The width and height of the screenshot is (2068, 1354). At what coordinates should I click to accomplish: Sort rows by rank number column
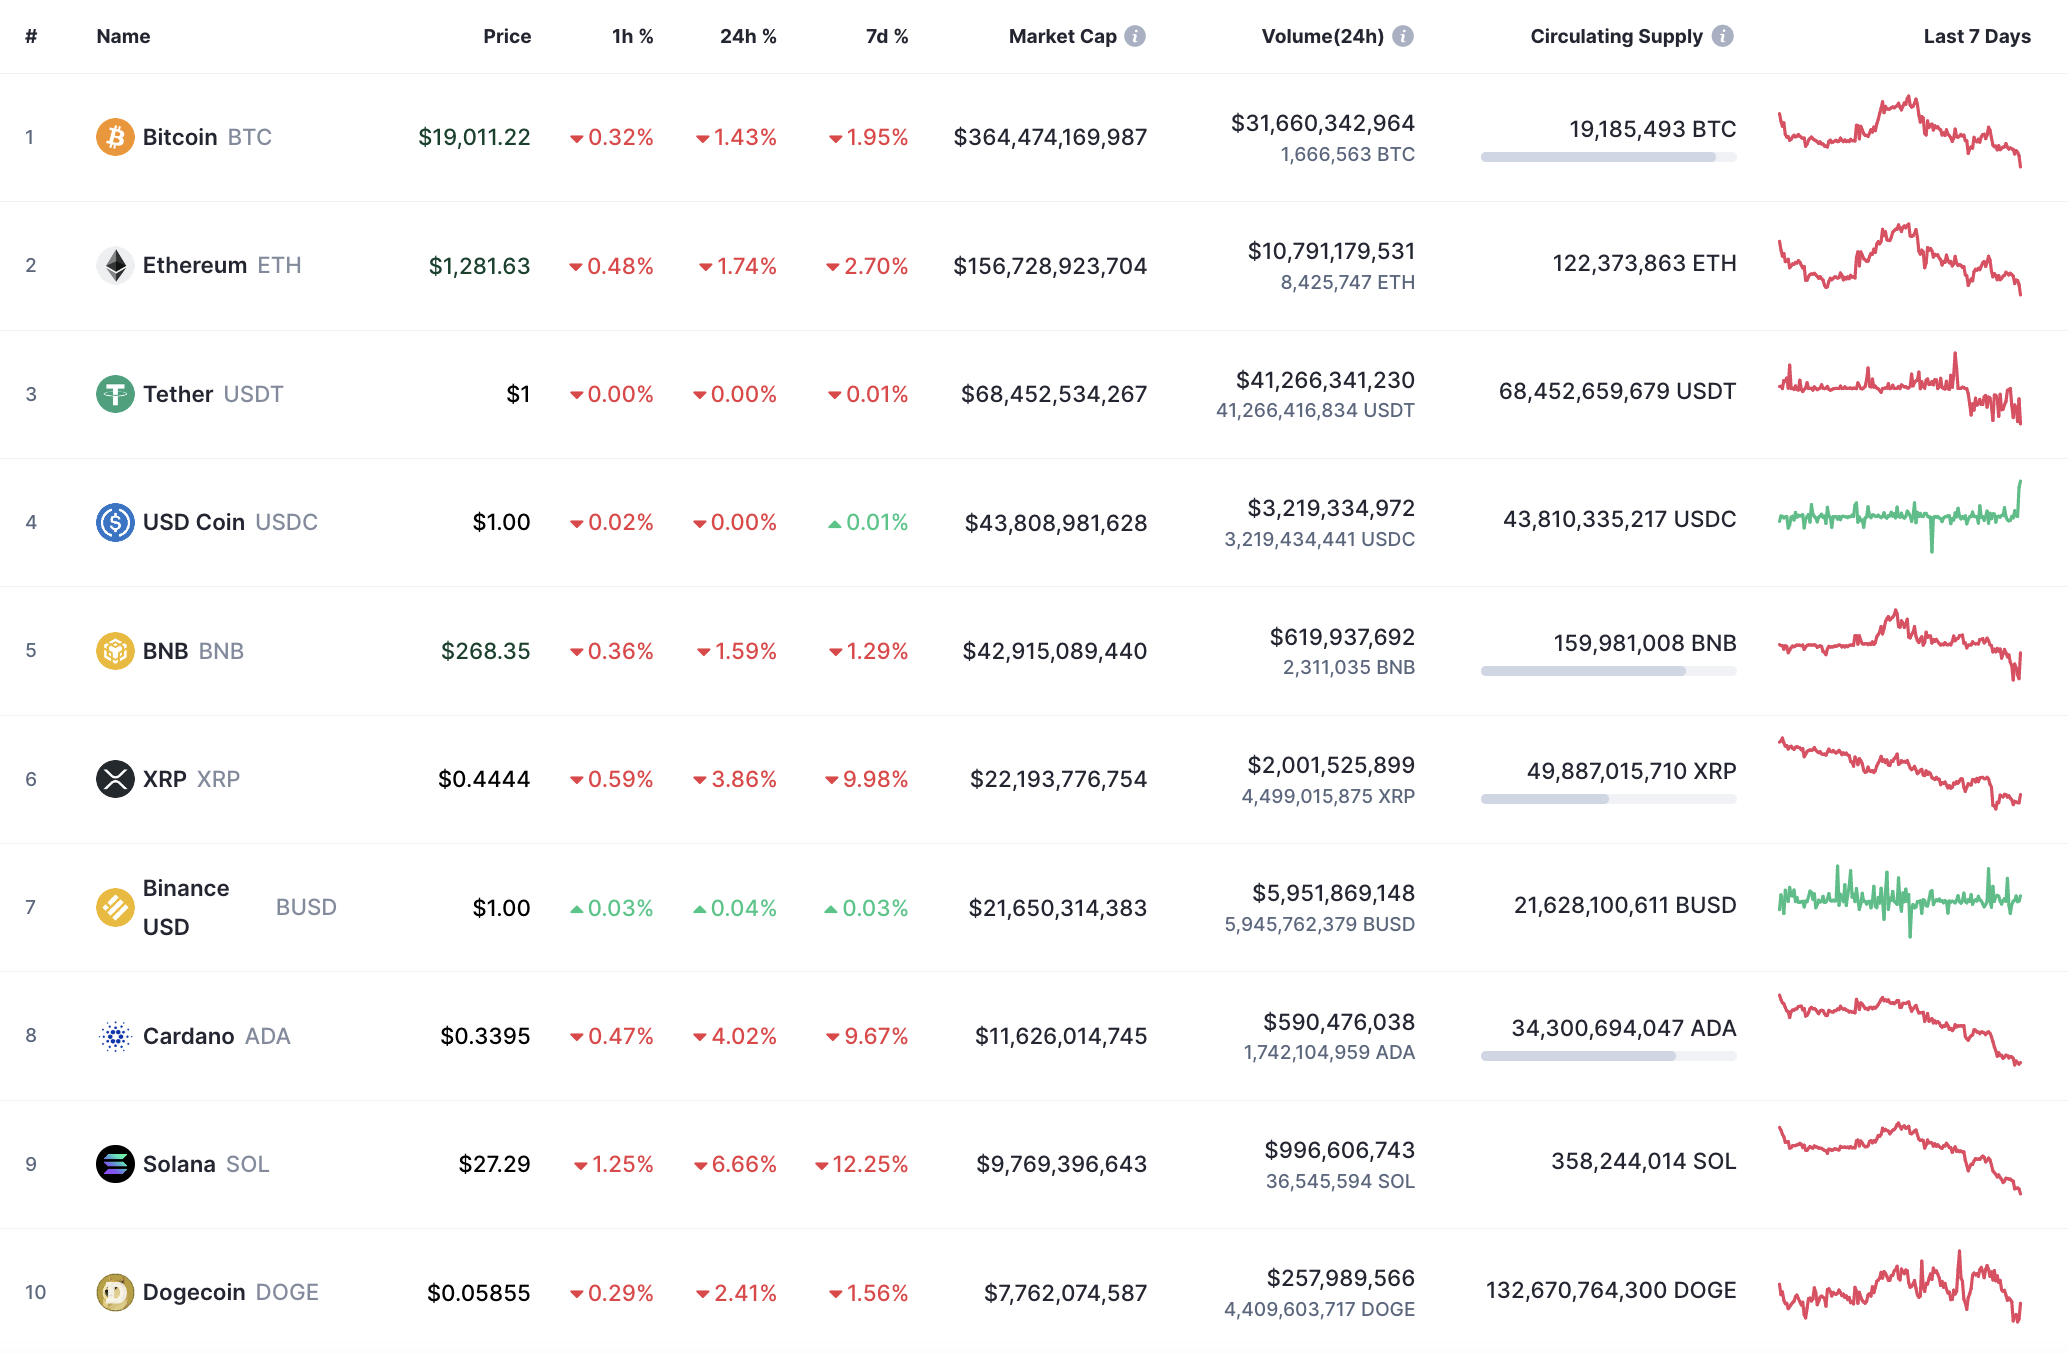click(31, 35)
